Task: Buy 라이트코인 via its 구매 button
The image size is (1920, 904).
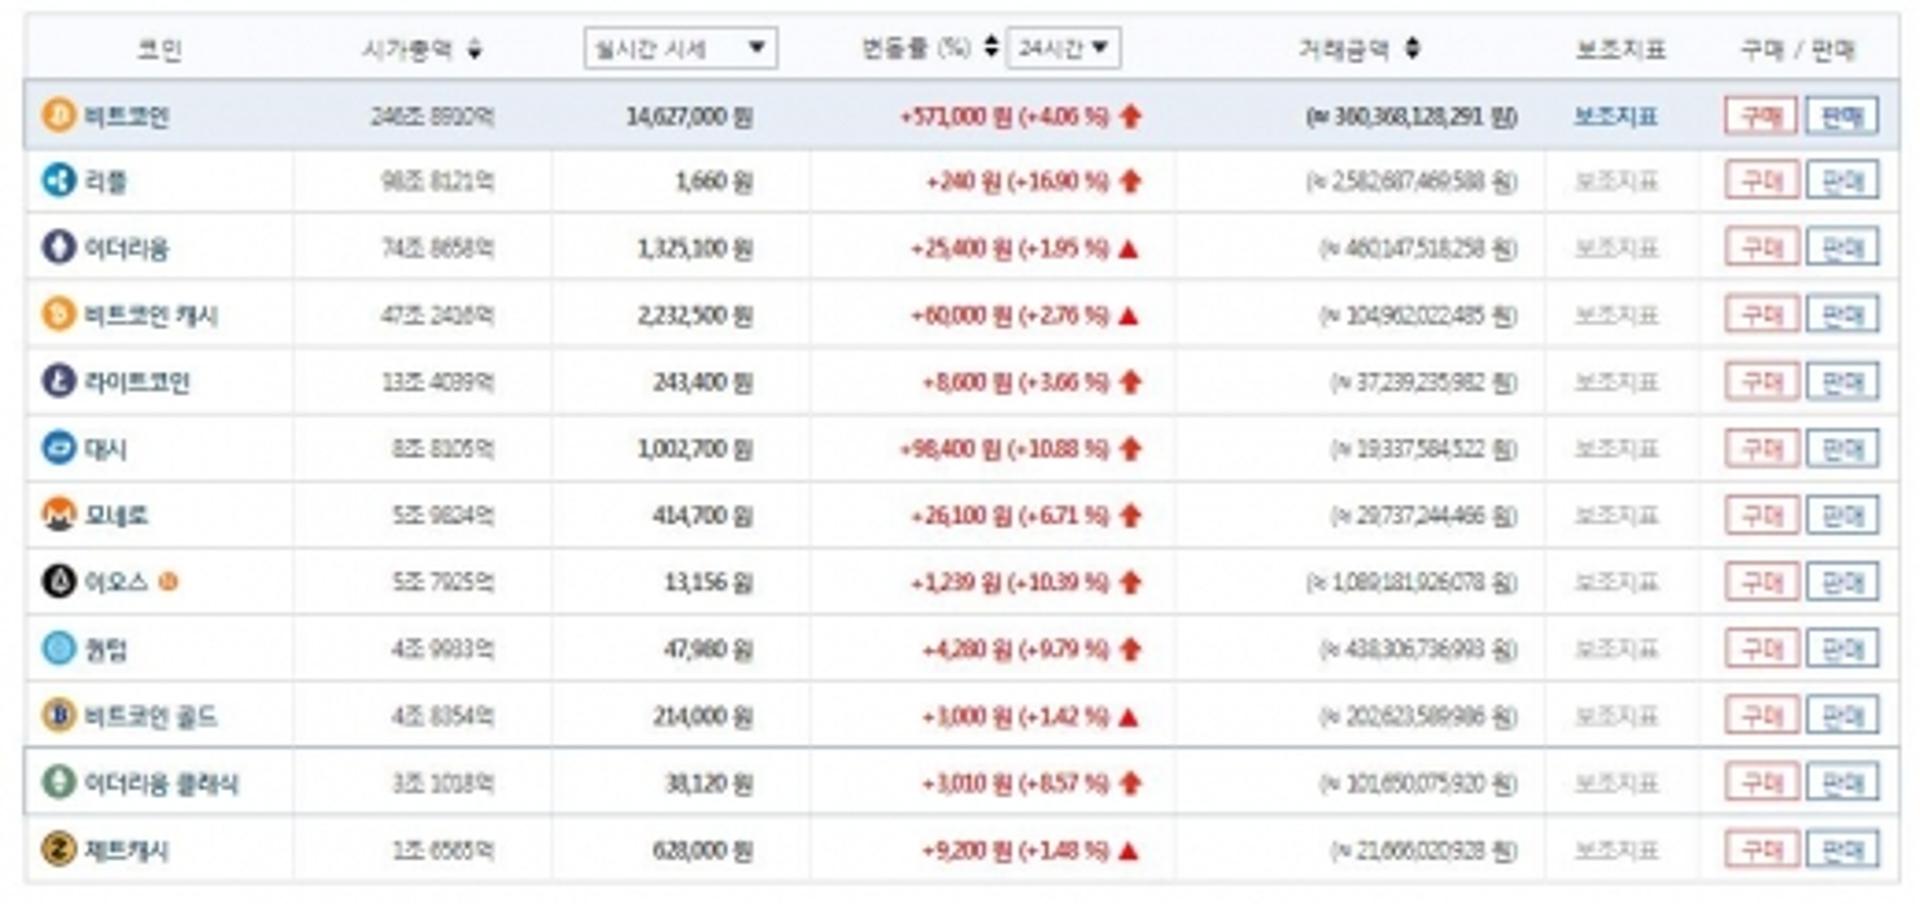Action: [x=1761, y=381]
